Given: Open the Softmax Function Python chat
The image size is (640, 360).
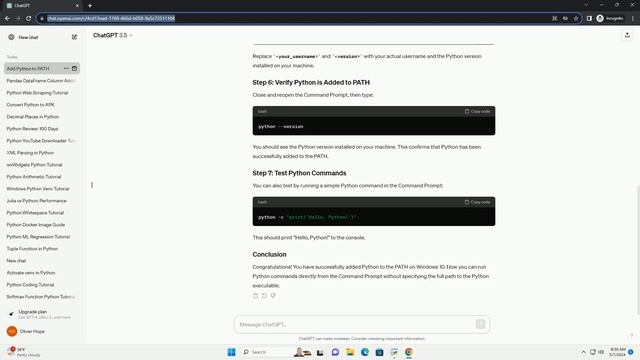Looking at the screenshot, I should point(42,297).
